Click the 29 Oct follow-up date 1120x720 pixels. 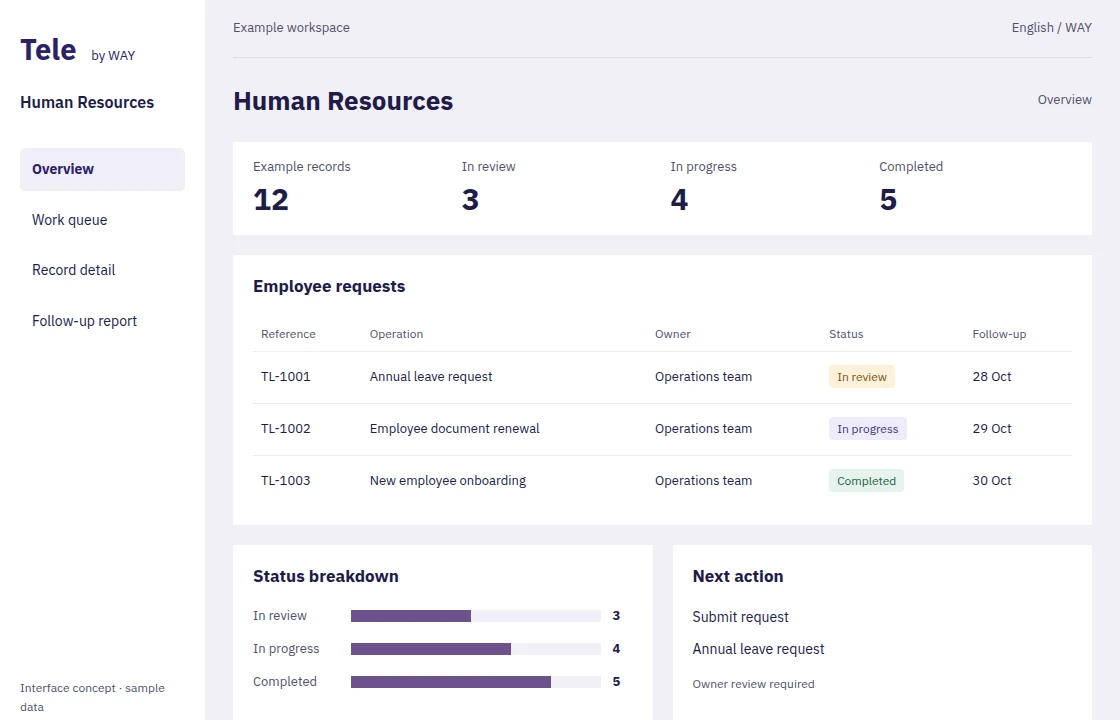(x=991, y=429)
